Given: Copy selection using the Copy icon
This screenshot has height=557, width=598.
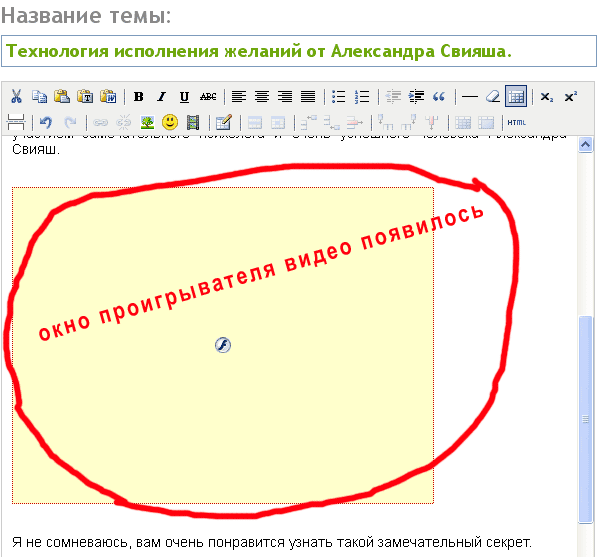Looking at the screenshot, I should (39, 97).
